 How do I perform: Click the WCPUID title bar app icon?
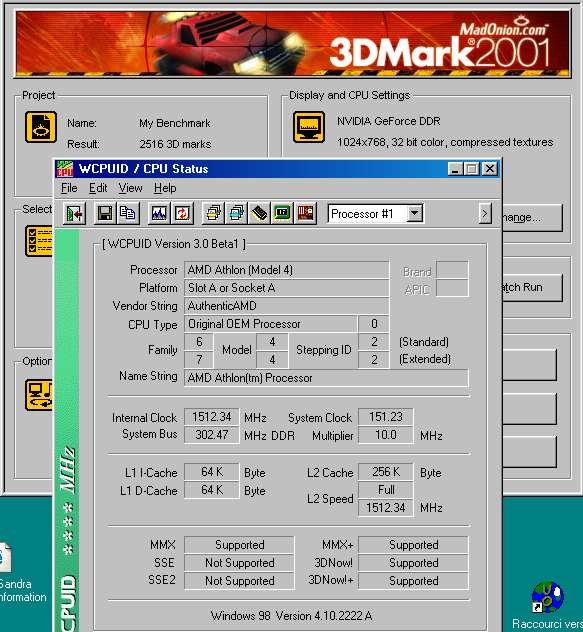65,168
